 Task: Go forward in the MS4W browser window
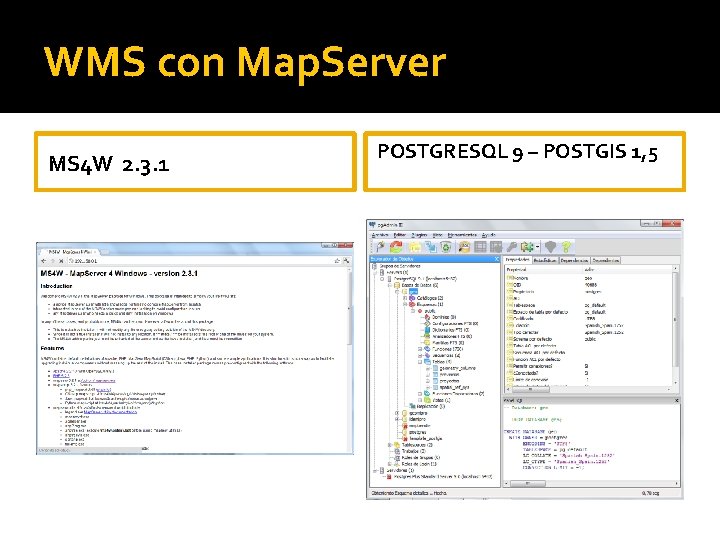click(x=53, y=261)
